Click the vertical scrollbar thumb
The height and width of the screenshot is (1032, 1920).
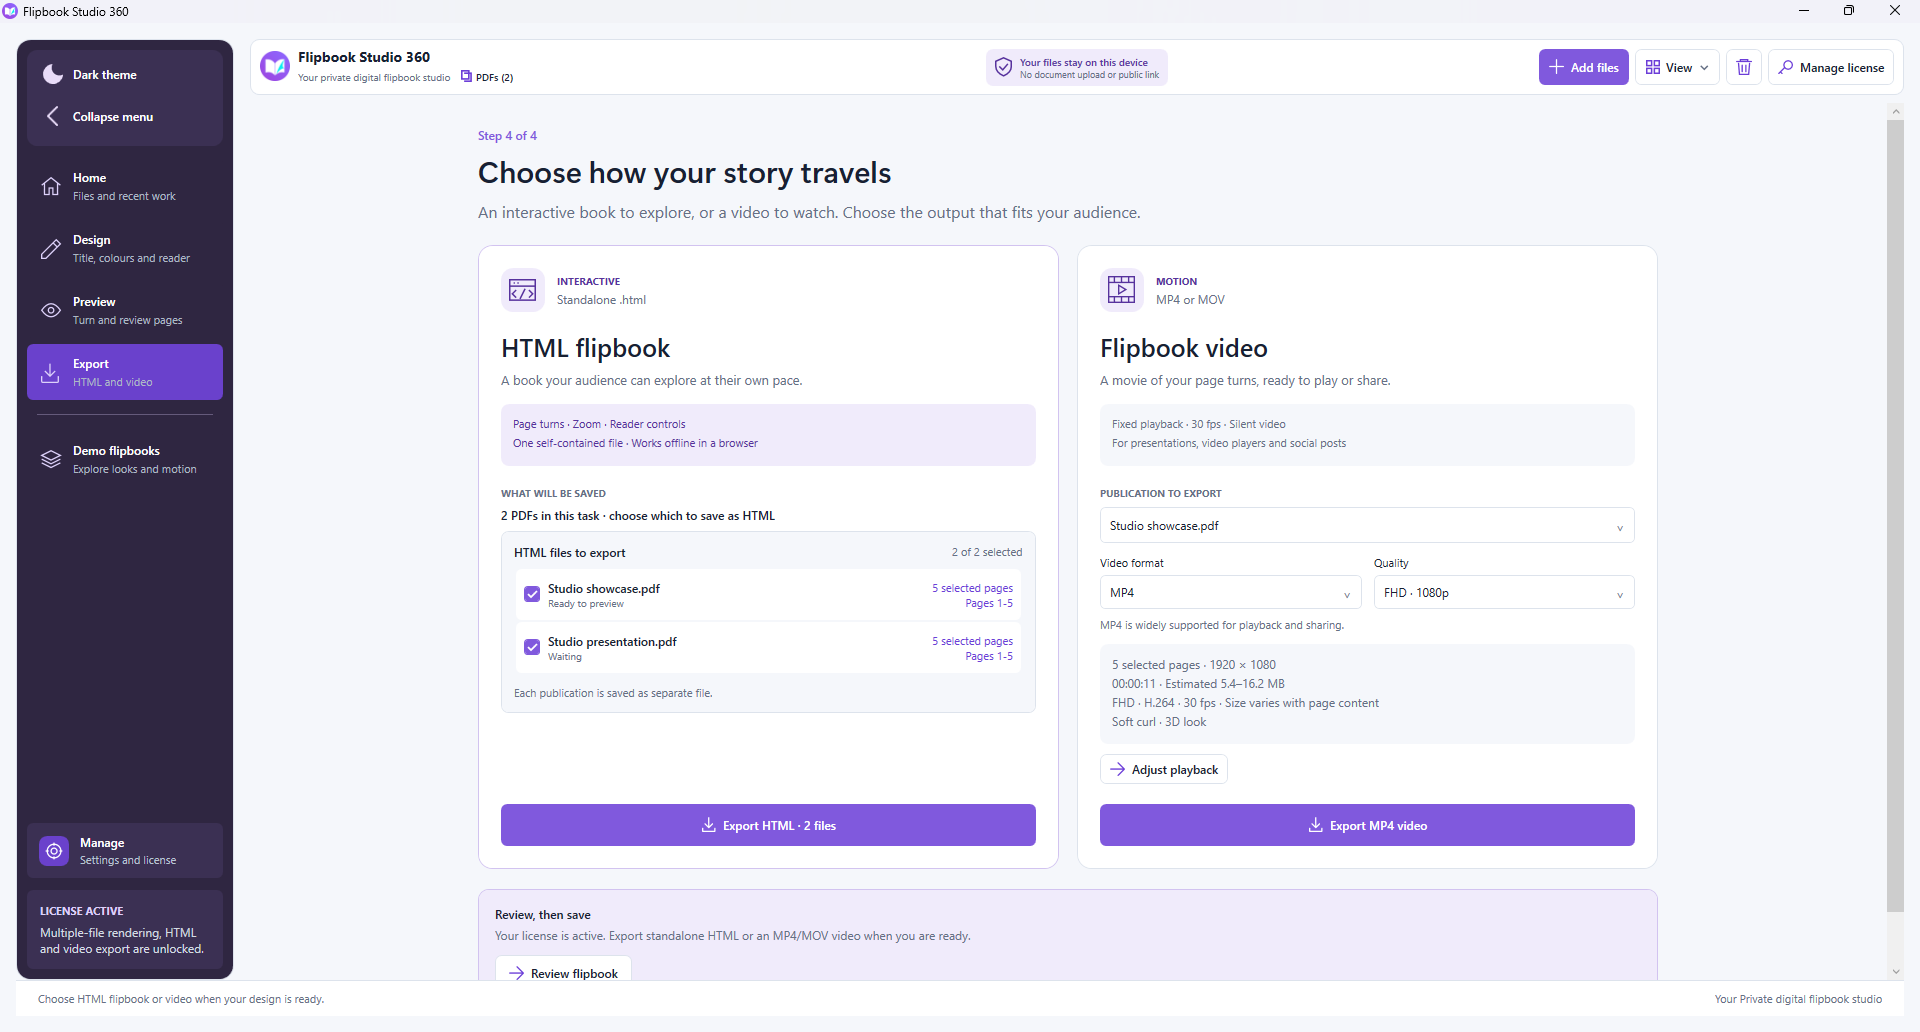pyautogui.click(x=1895, y=516)
